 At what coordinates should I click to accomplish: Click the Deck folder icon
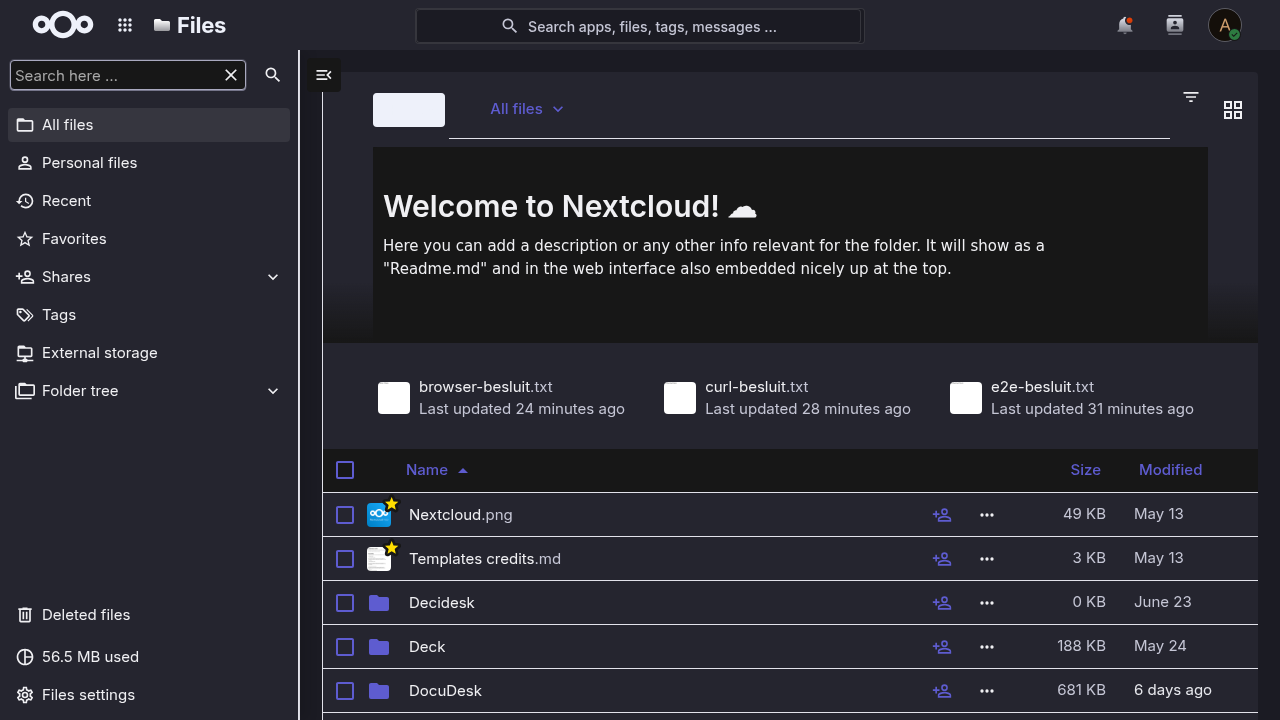click(379, 647)
